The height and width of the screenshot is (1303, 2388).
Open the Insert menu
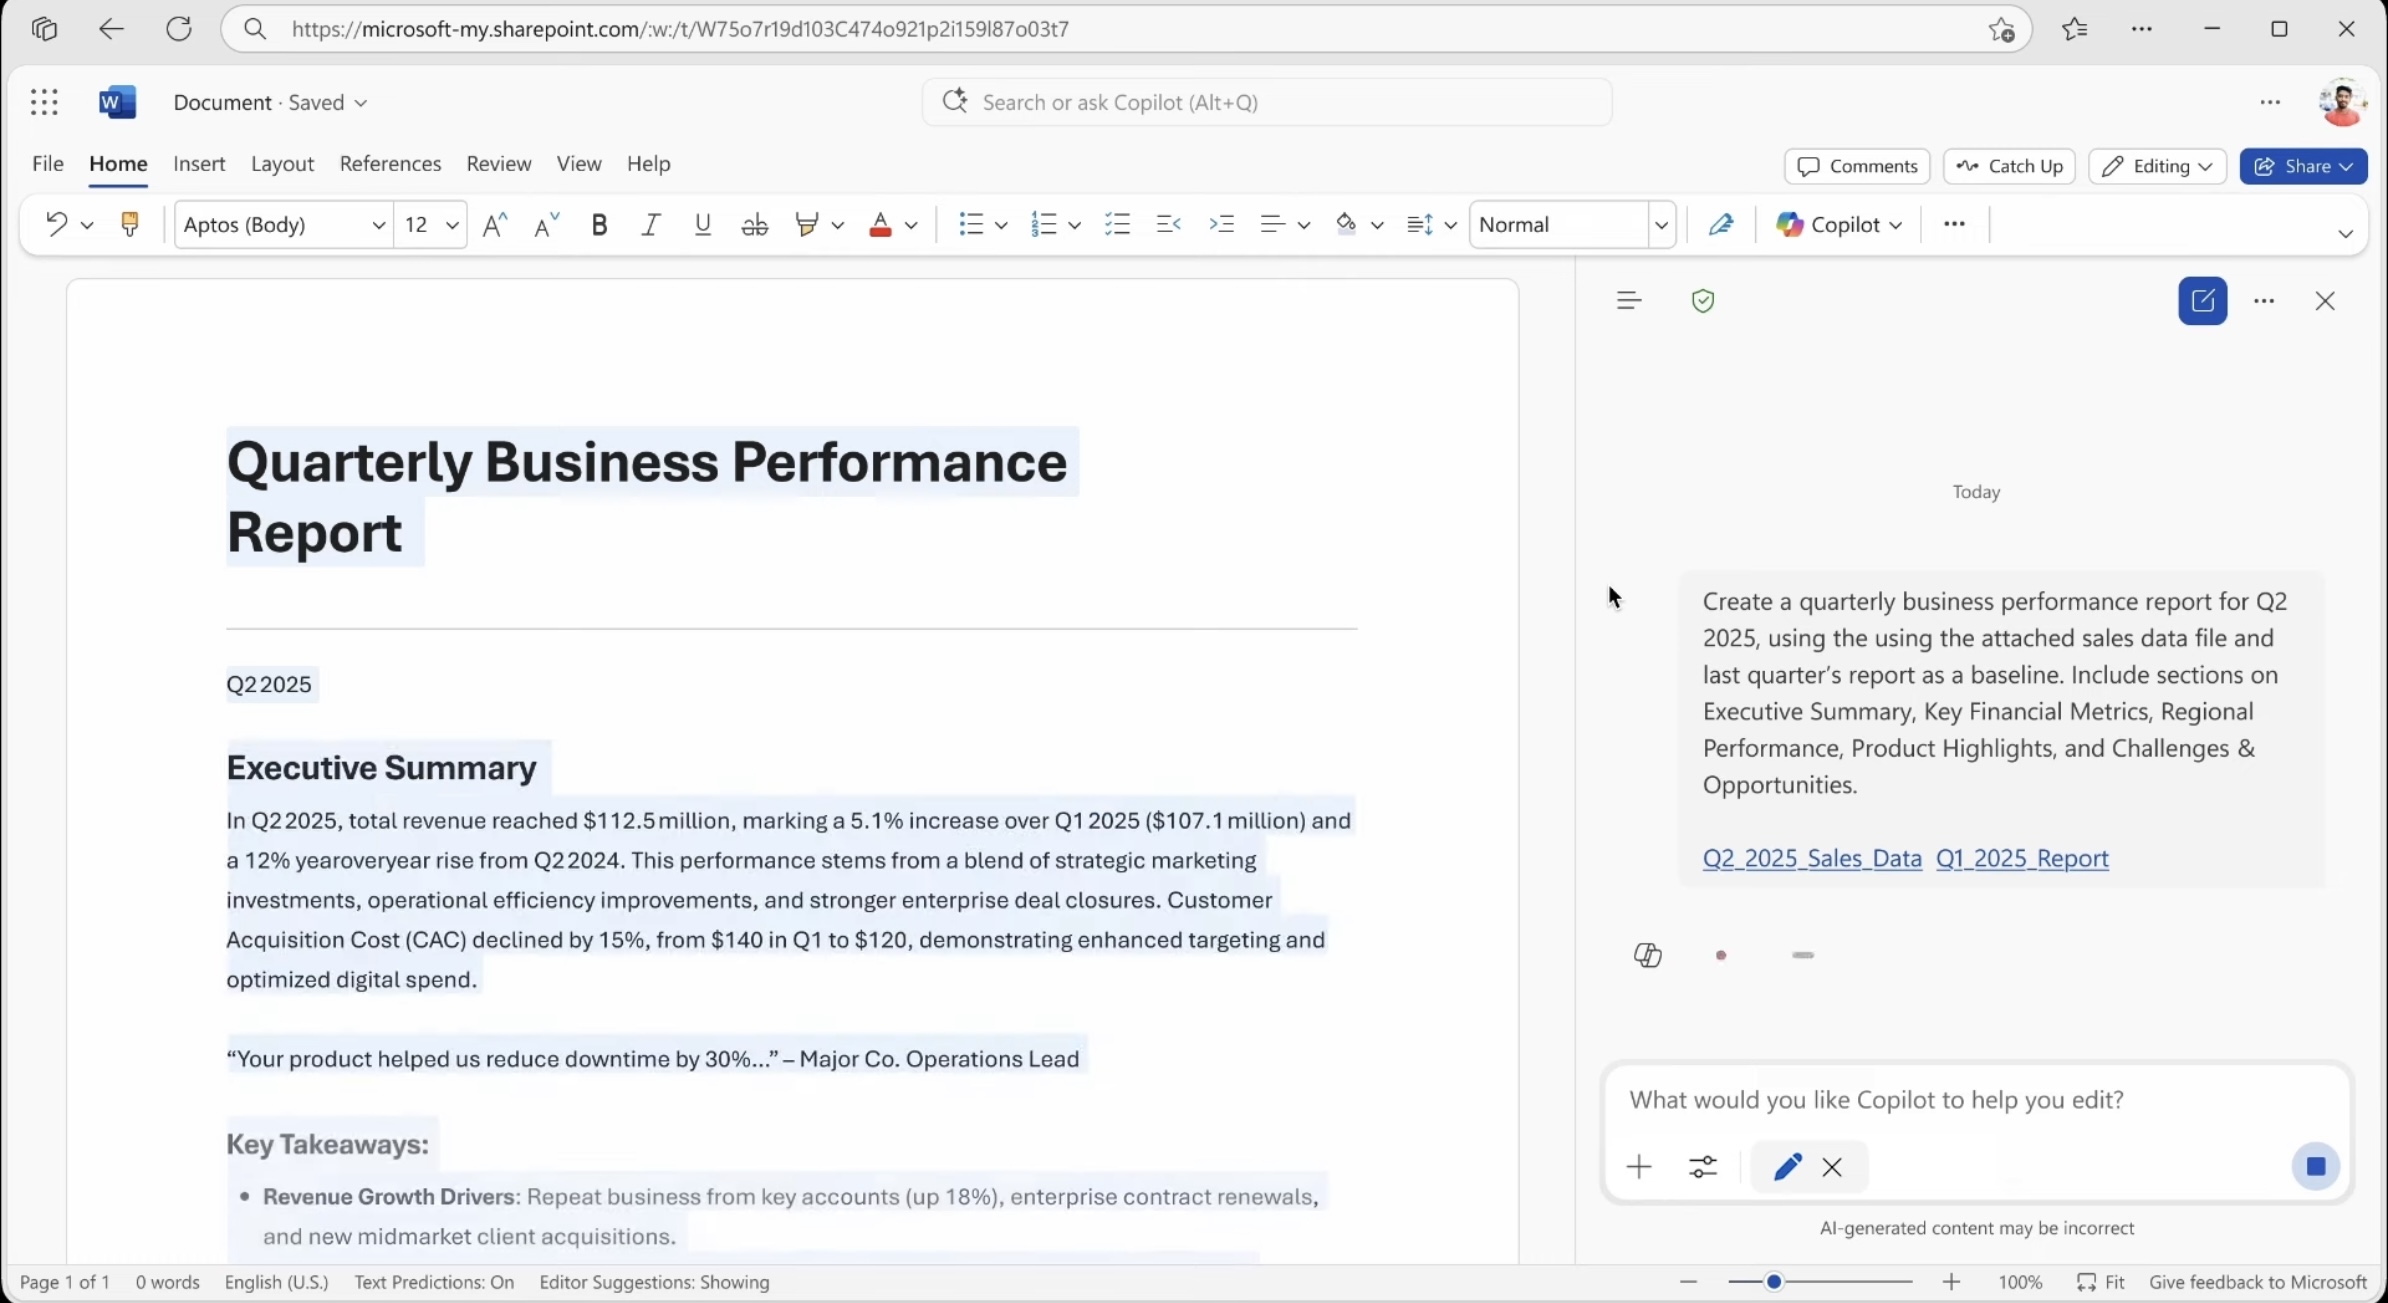pyautogui.click(x=198, y=163)
